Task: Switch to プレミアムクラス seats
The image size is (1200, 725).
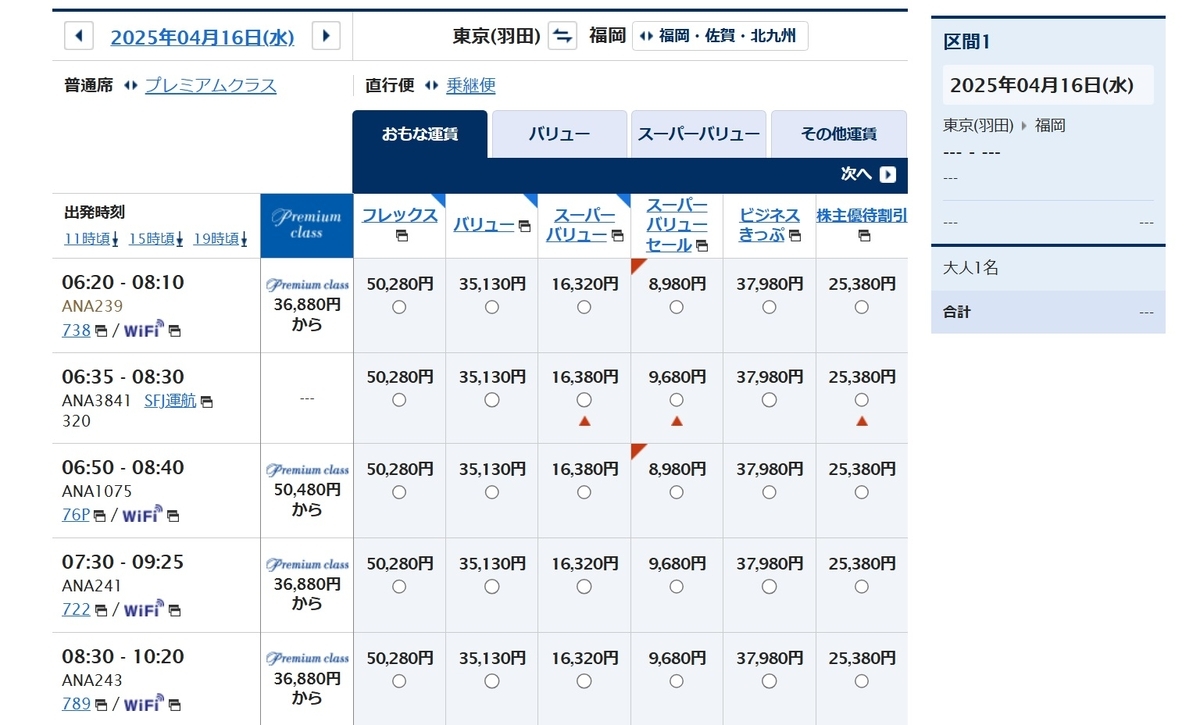Action: (x=210, y=86)
